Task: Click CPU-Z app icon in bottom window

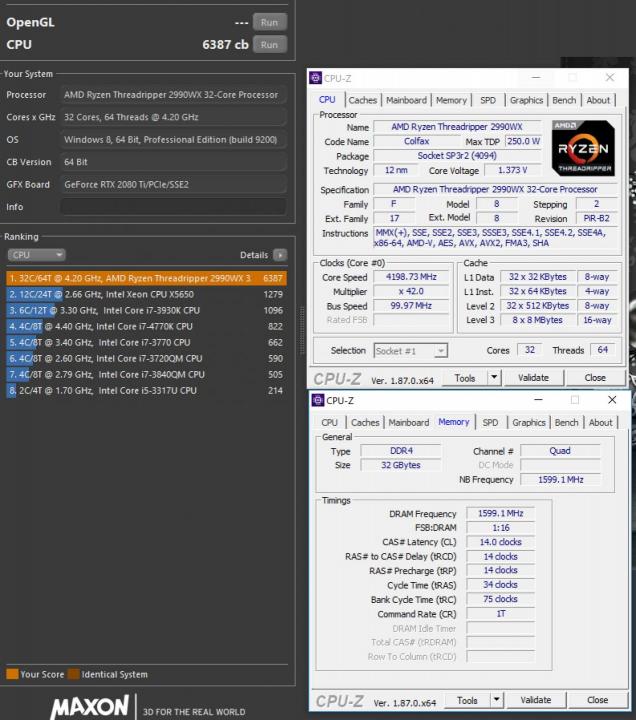Action: 318,400
